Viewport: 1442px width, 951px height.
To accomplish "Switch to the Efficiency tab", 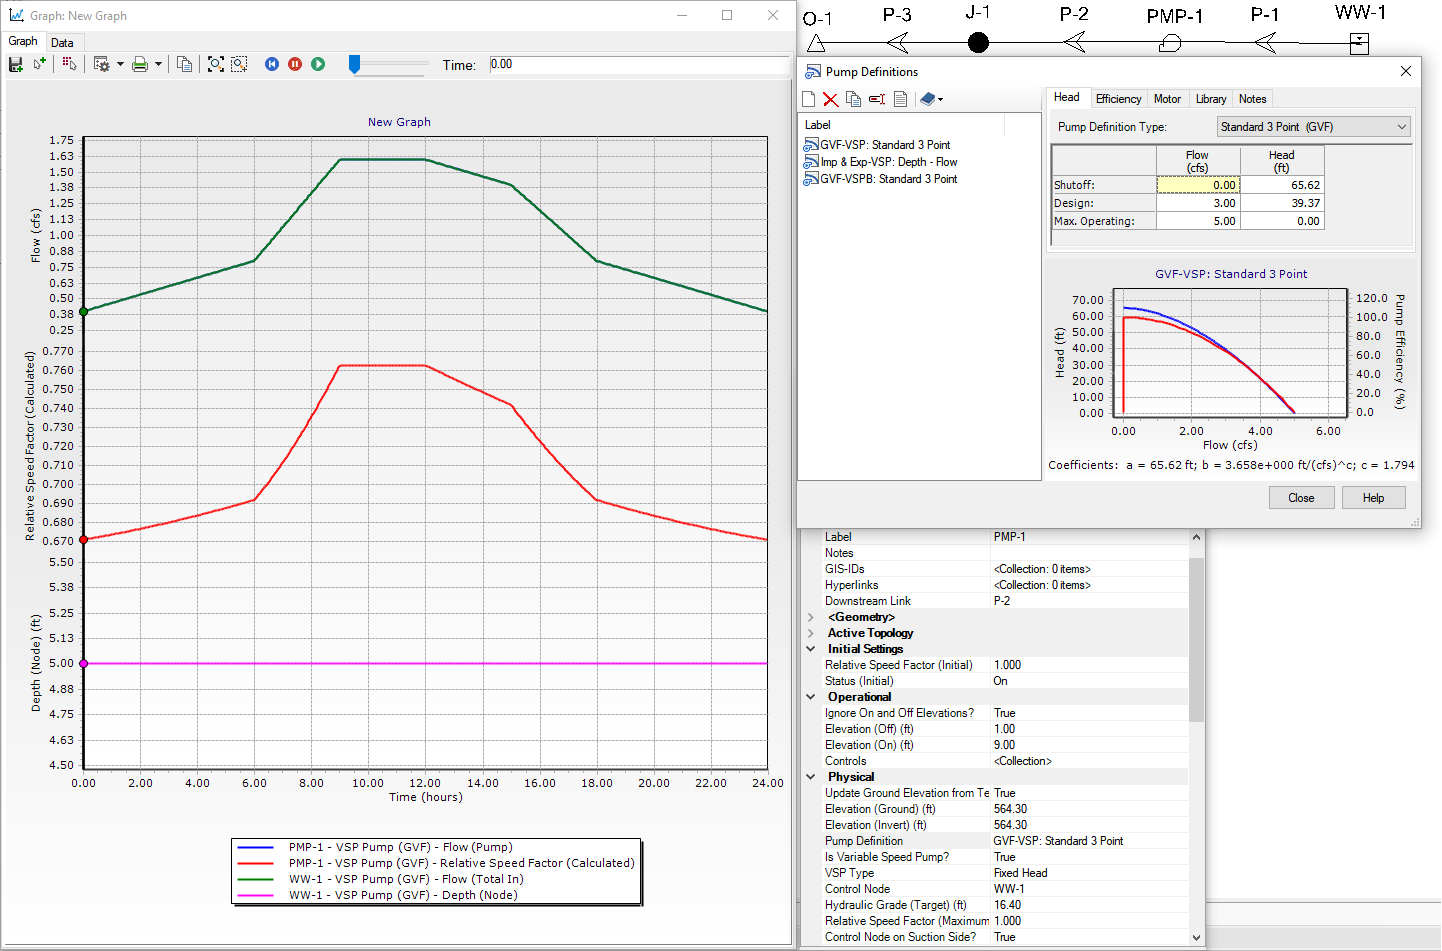I will tap(1118, 99).
